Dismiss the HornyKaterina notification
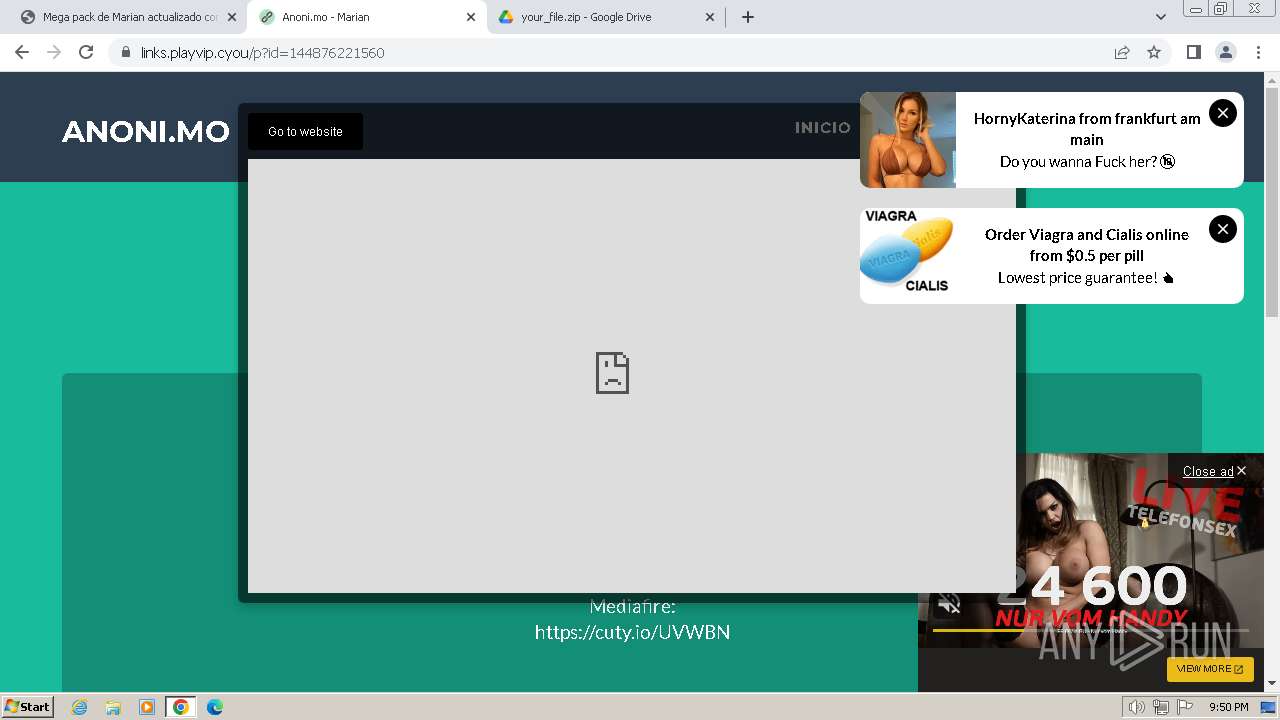1280x720 pixels. point(1222,113)
